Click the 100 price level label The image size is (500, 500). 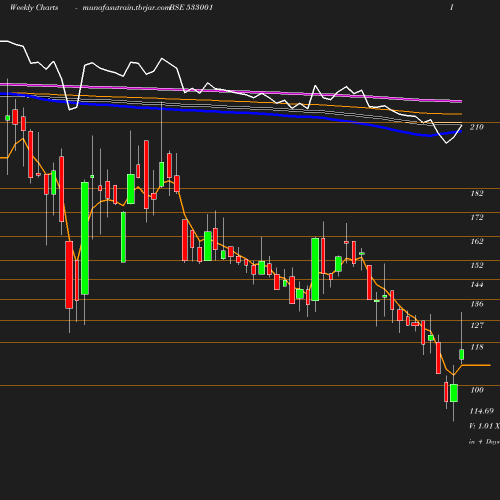[477, 390]
